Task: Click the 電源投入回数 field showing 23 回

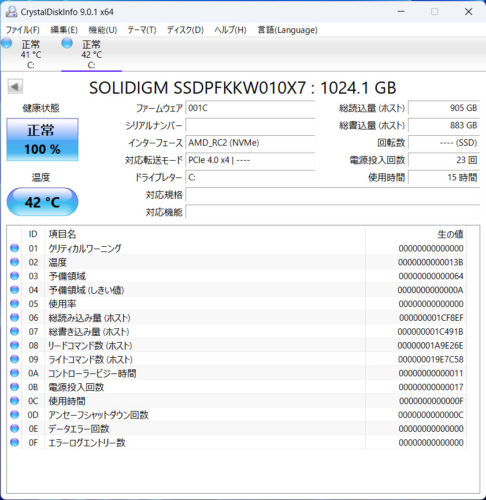Action: [444, 160]
